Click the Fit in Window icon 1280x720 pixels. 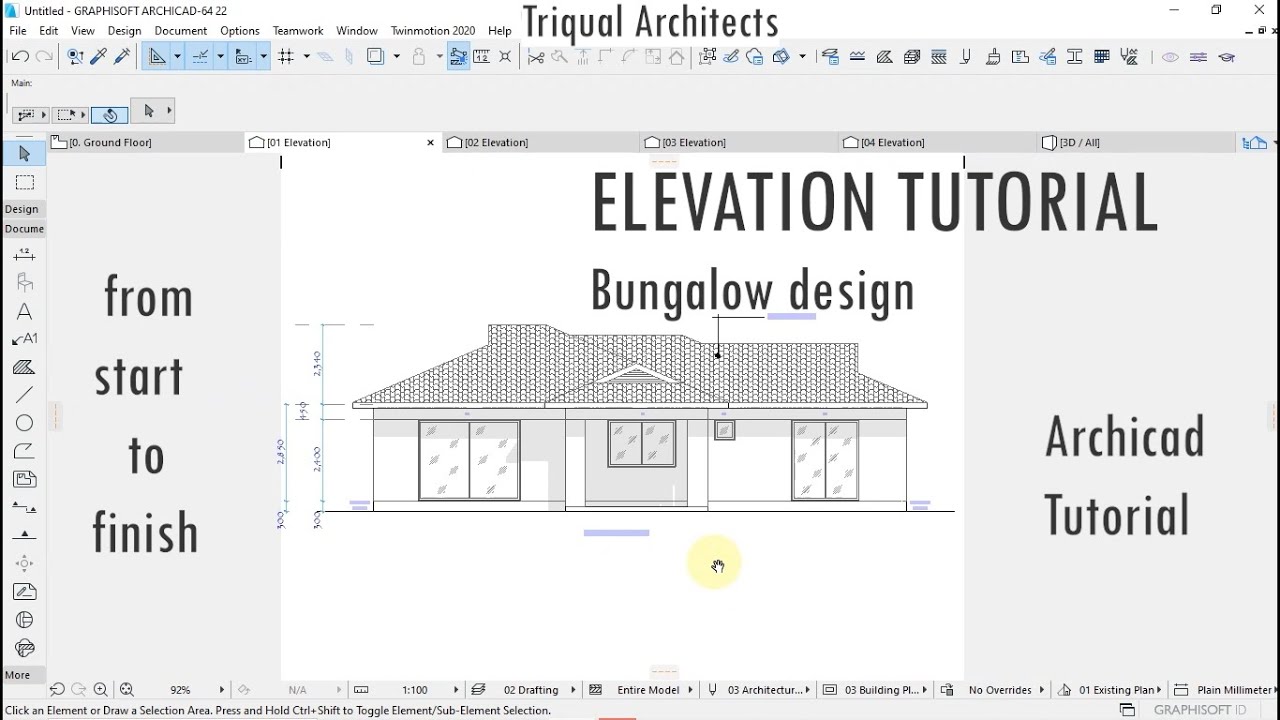tap(126, 690)
